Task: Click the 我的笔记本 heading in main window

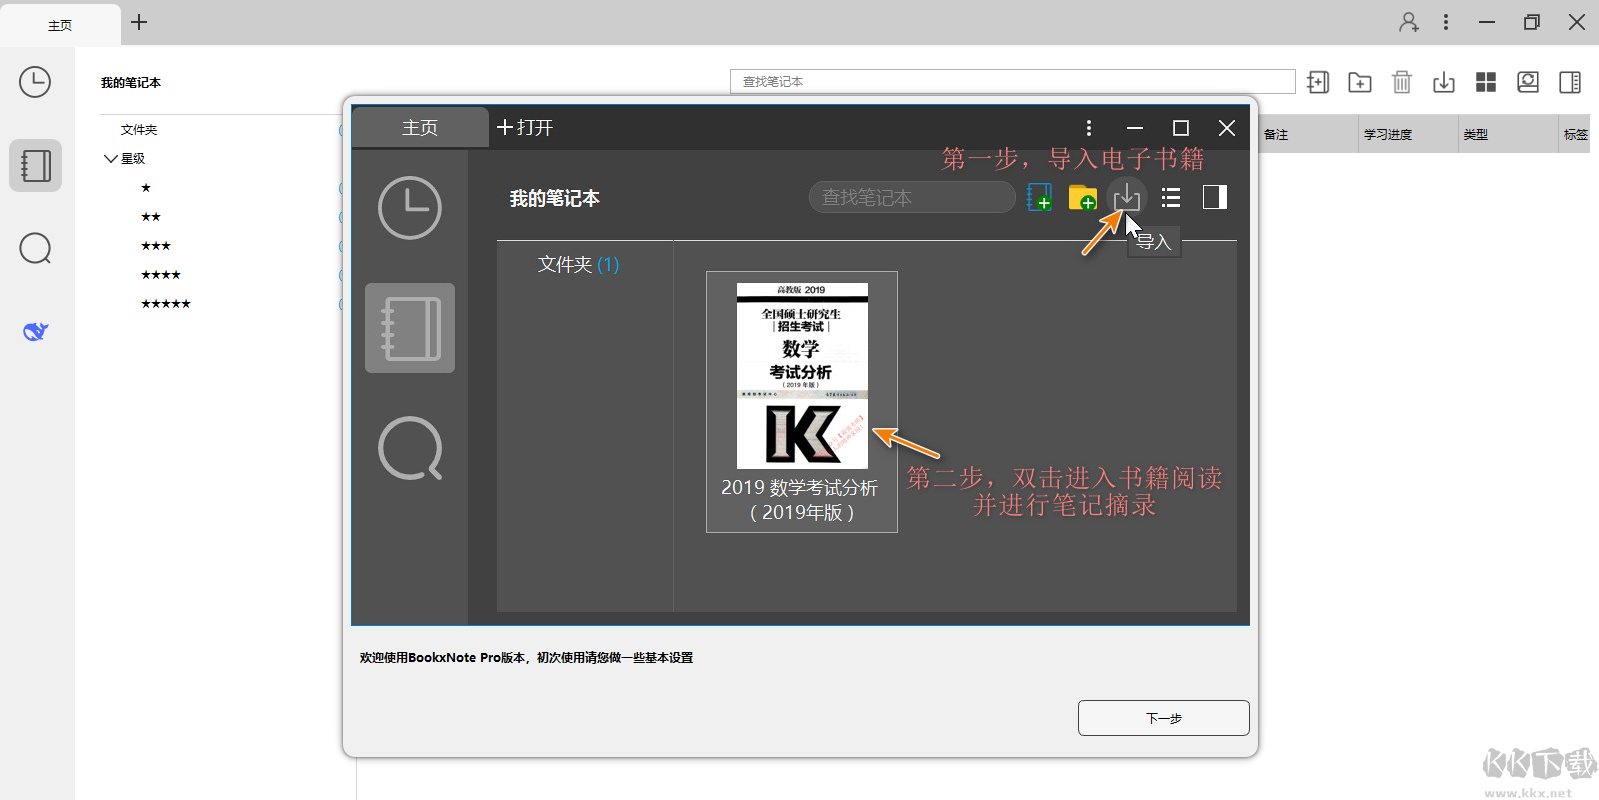Action: pos(131,82)
